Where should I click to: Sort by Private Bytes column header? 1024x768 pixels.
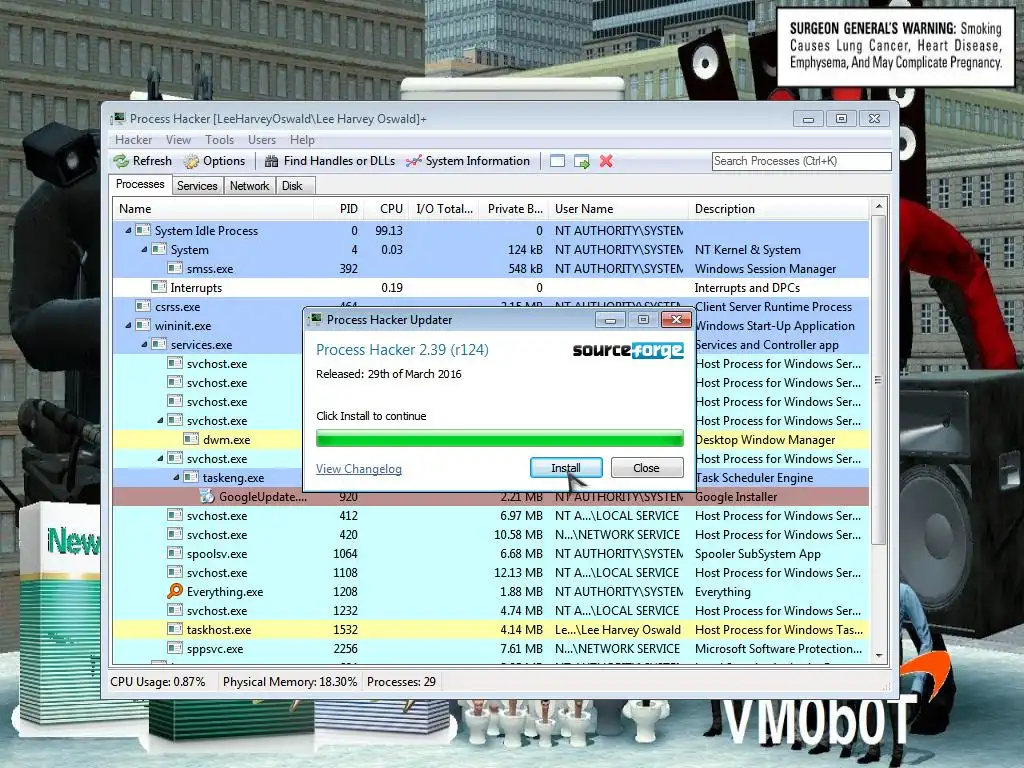point(515,209)
